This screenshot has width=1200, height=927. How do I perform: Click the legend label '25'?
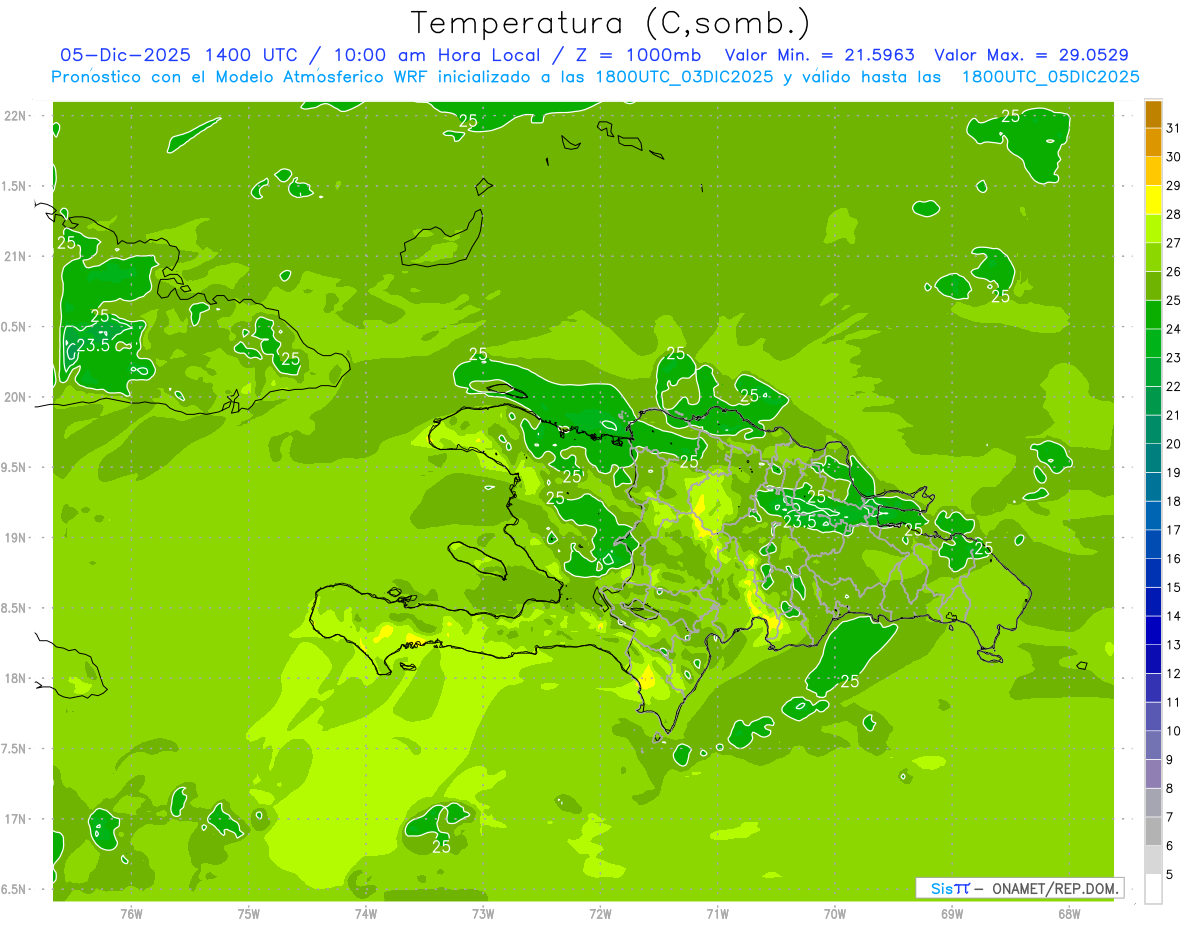coord(1173,300)
